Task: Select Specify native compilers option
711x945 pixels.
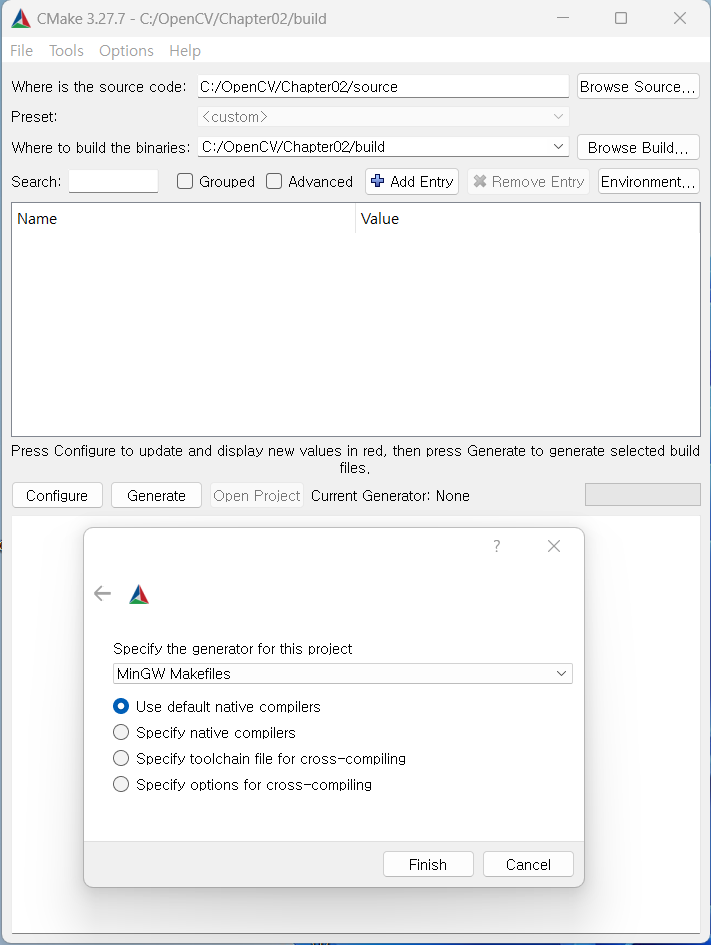Action: click(121, 732)
